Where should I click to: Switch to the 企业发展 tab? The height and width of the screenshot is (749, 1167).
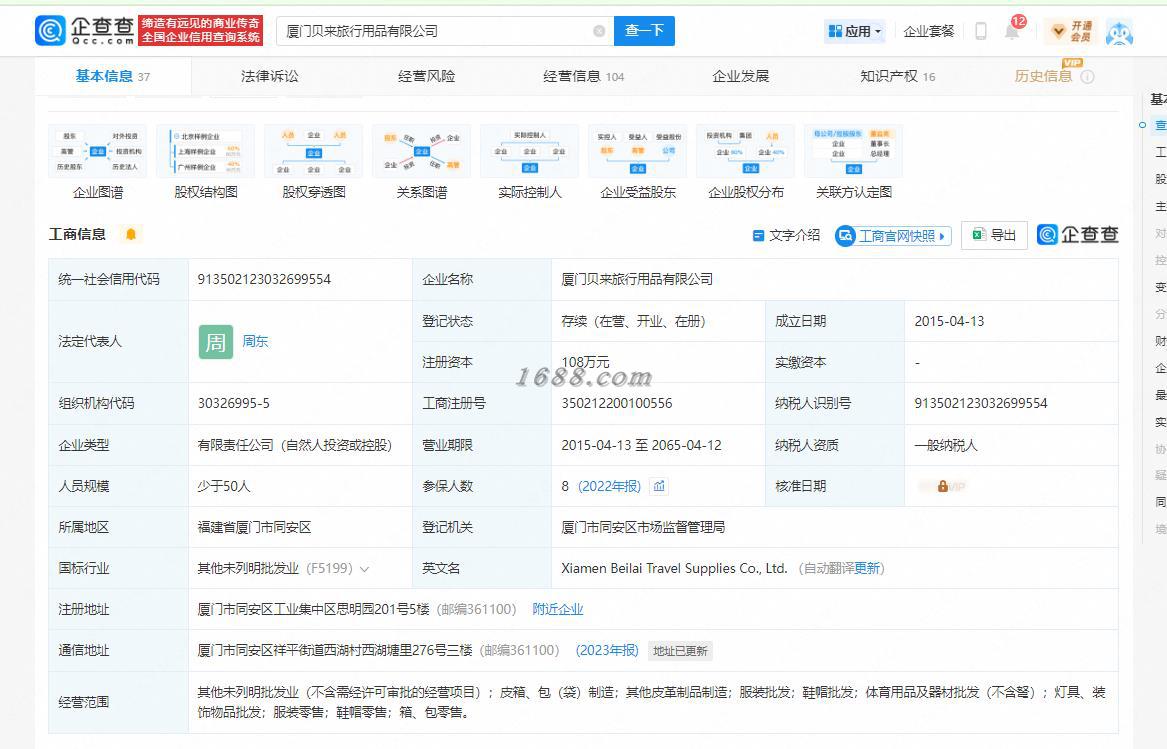[x=741, y=76]
